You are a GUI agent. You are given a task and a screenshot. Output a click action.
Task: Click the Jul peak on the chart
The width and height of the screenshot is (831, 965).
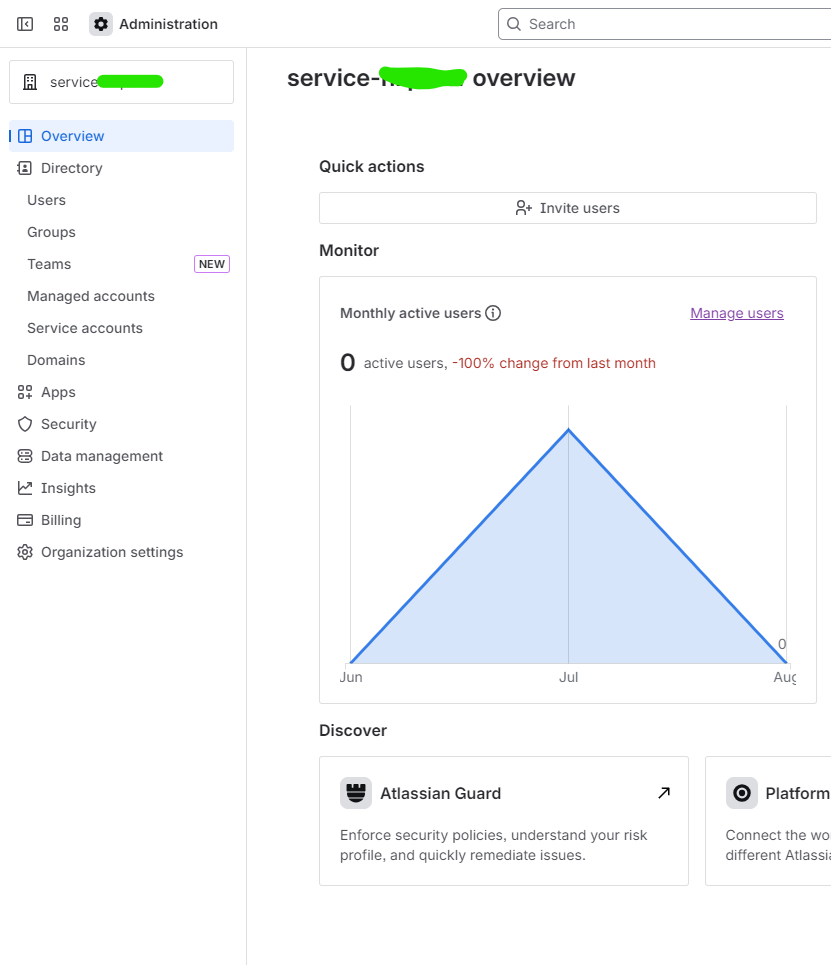569,430
